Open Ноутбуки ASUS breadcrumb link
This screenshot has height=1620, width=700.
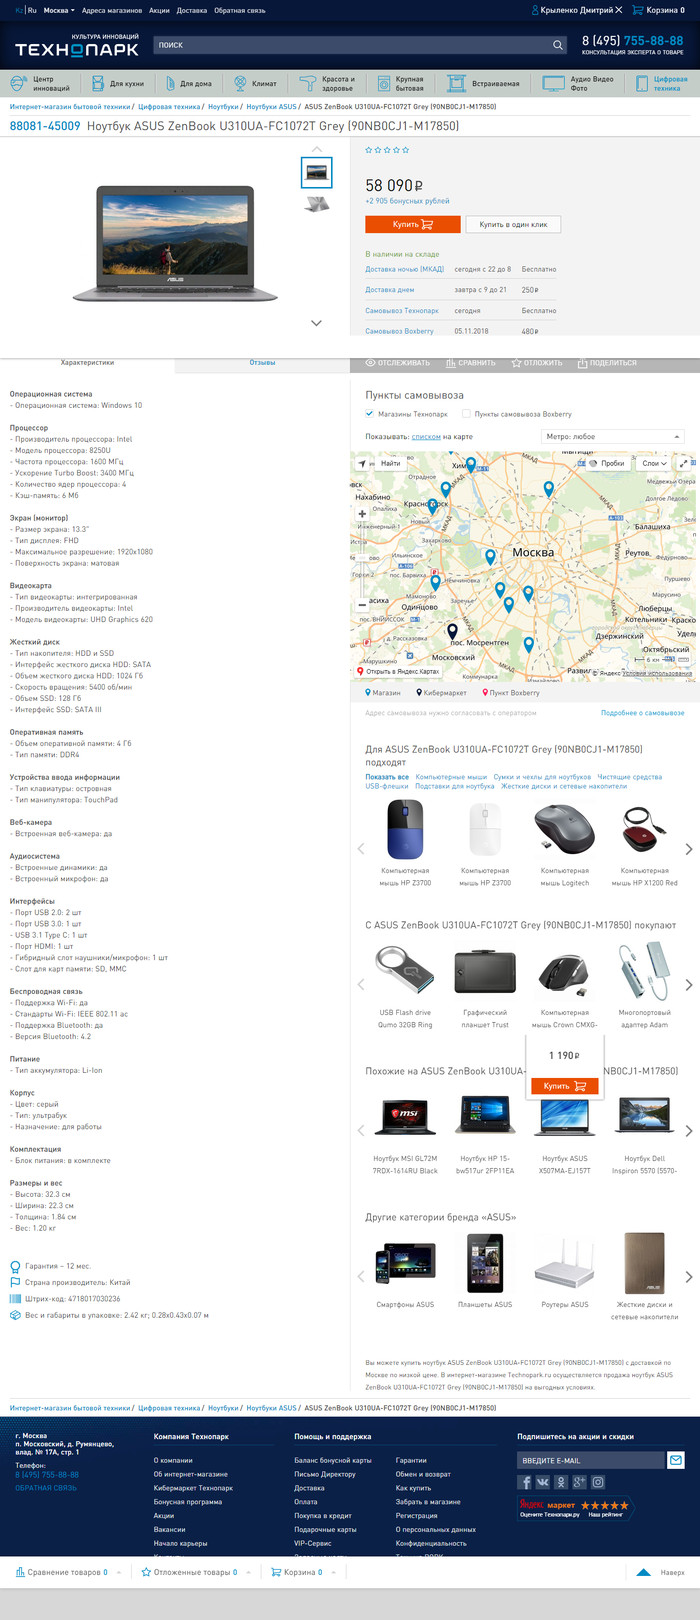coord(272,106)
